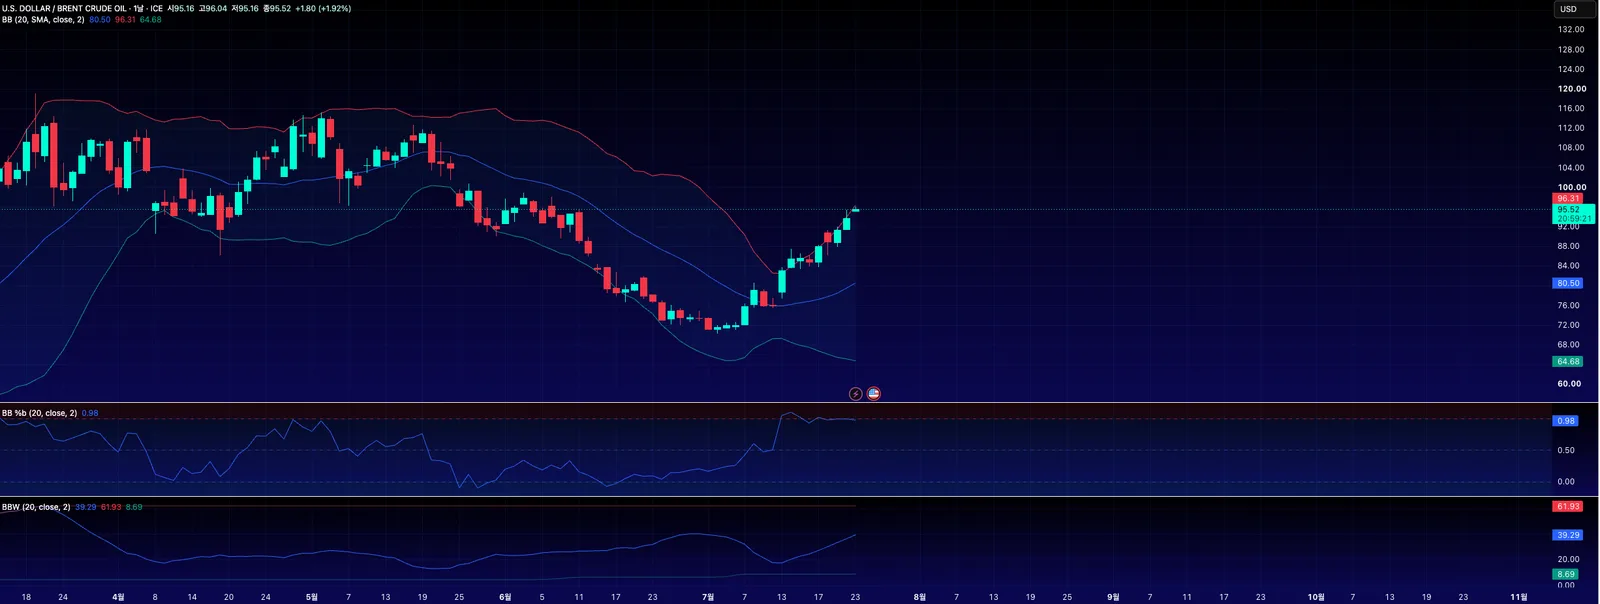Click the 7월 label on time axis
The width and height of the screenshot is (1600, 604).
click(708, 597)
